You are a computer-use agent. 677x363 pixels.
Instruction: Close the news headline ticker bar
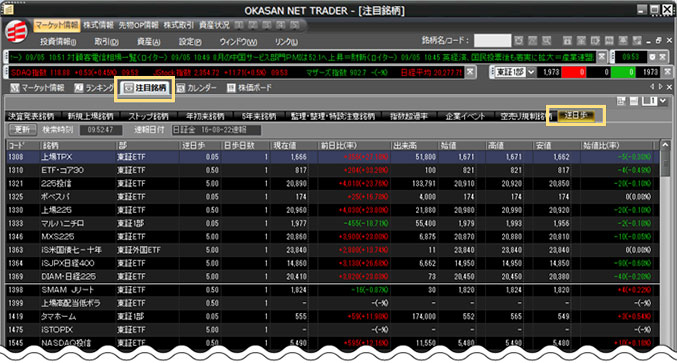601,57
